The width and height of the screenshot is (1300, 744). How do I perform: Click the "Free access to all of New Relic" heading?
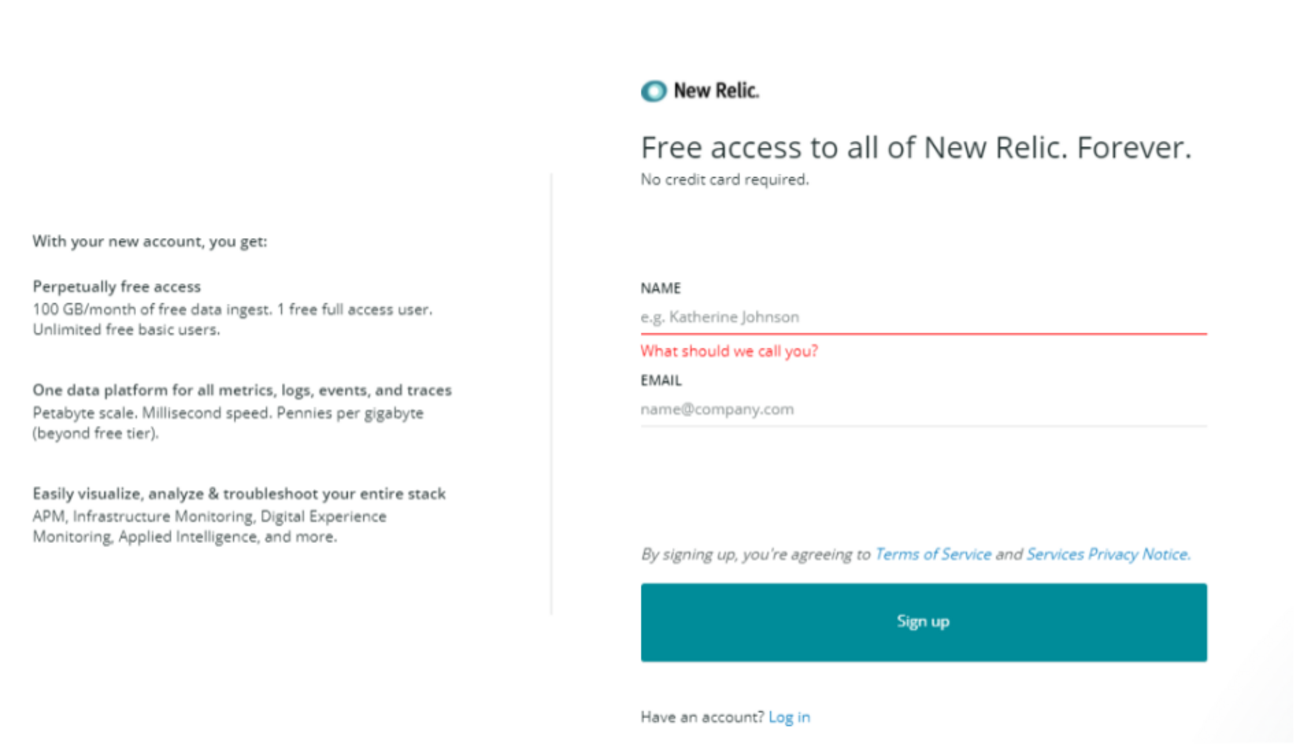(x=915, y=148)
